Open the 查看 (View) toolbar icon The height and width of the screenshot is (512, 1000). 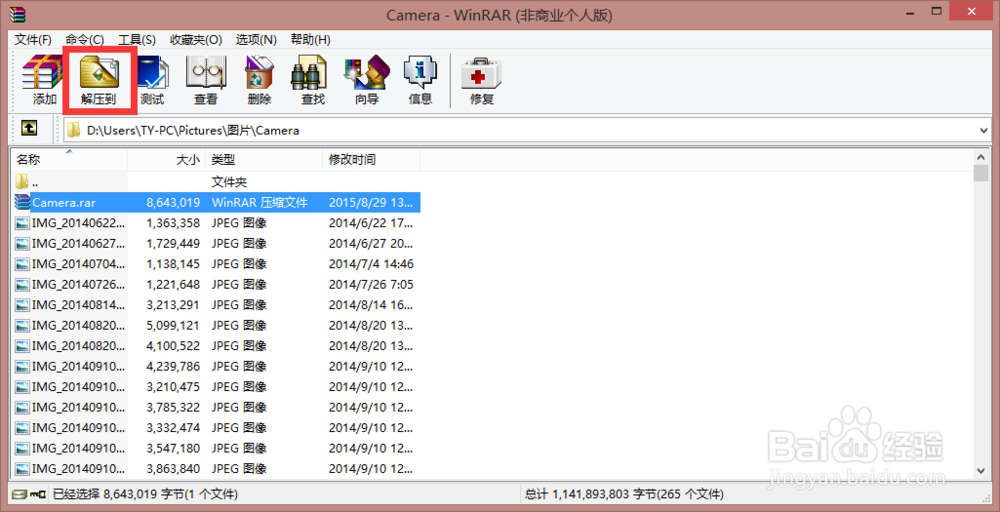(206, 80)
